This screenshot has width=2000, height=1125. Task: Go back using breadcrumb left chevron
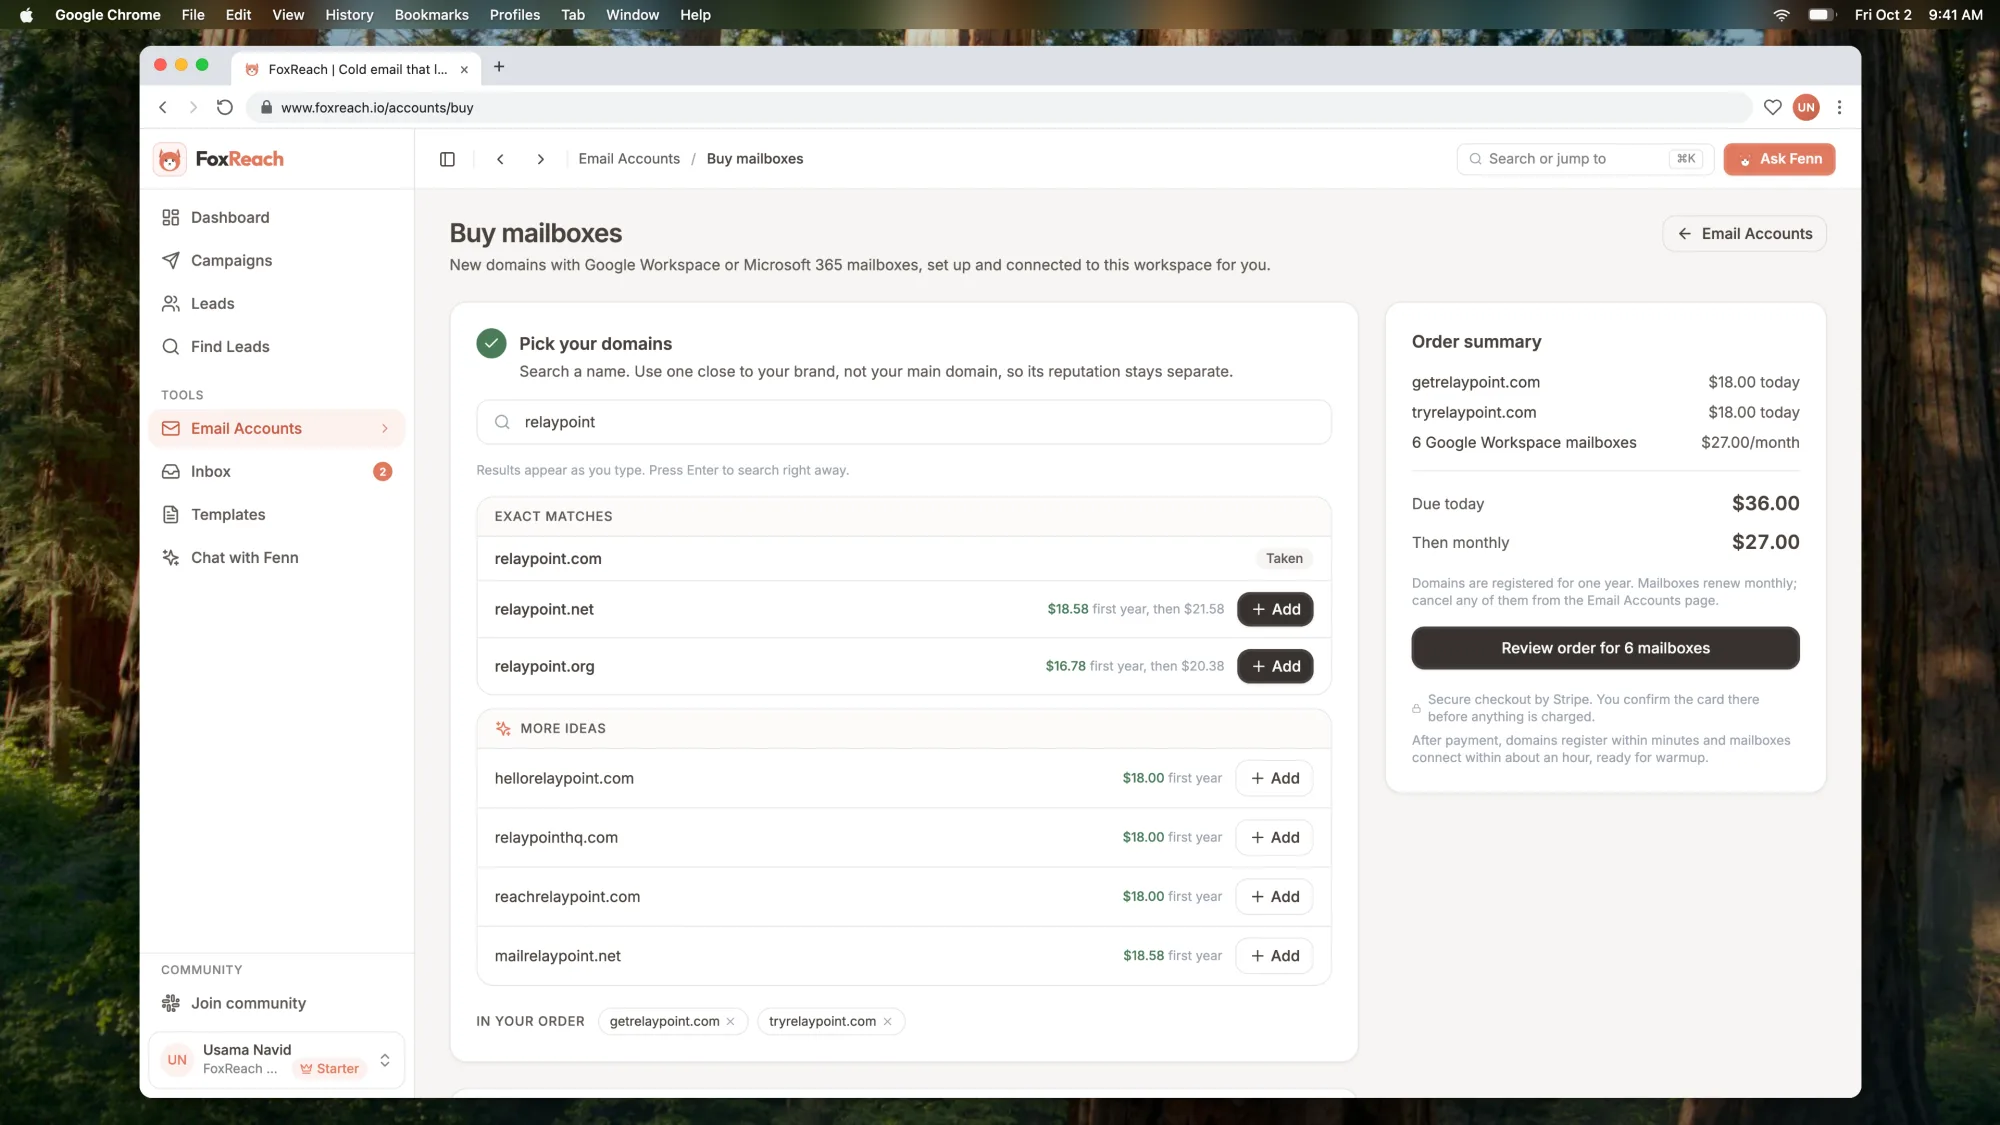coord(500,159)
